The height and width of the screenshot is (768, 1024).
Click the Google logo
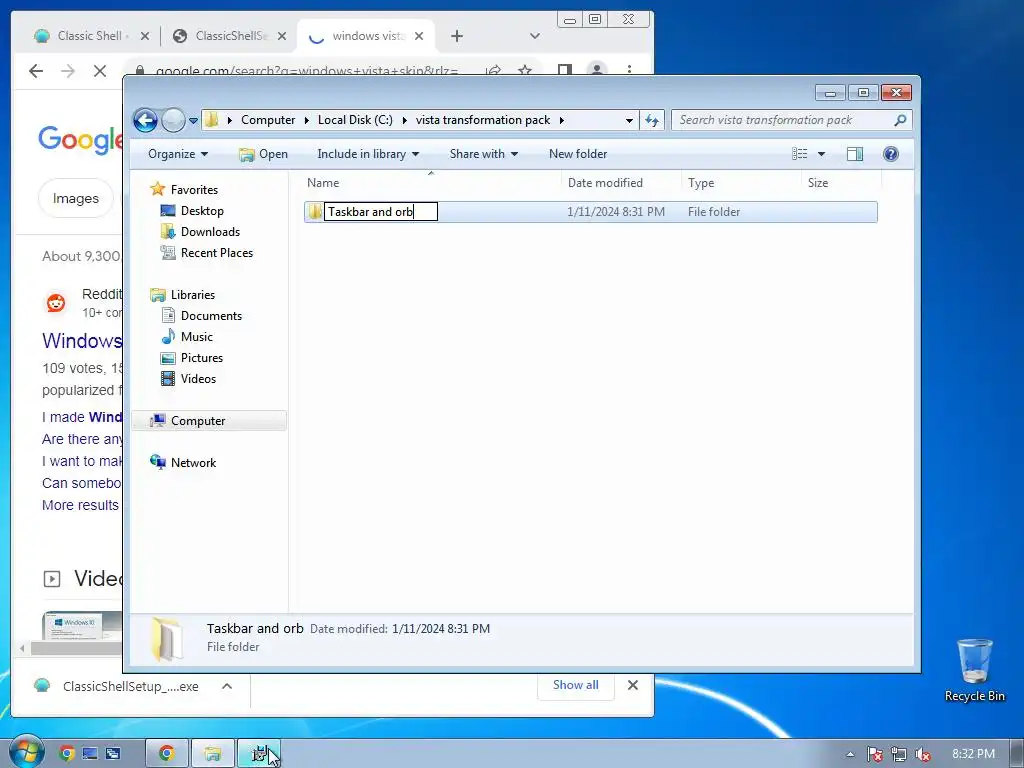[80, 139]
